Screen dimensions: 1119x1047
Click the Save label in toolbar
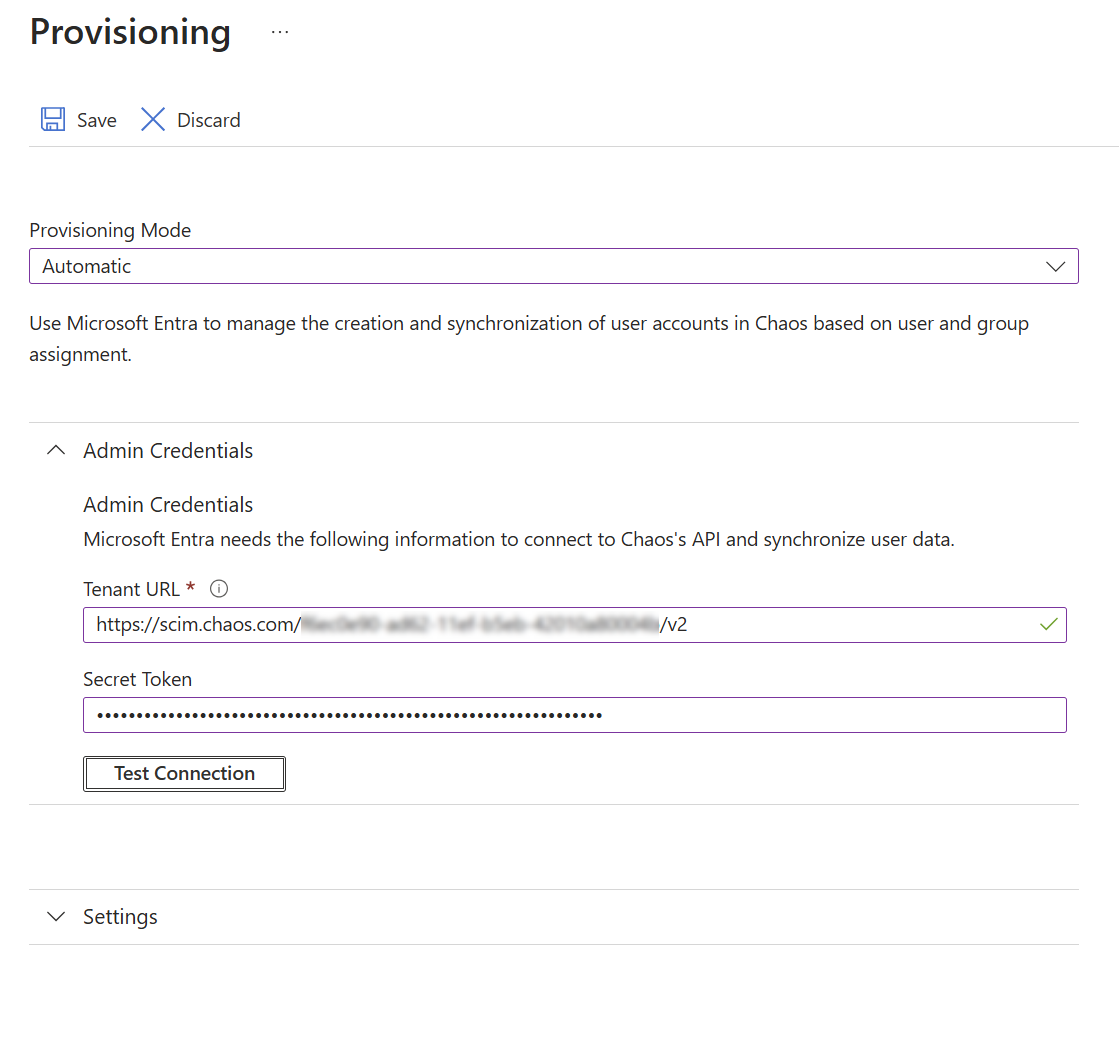coord(97,120)
